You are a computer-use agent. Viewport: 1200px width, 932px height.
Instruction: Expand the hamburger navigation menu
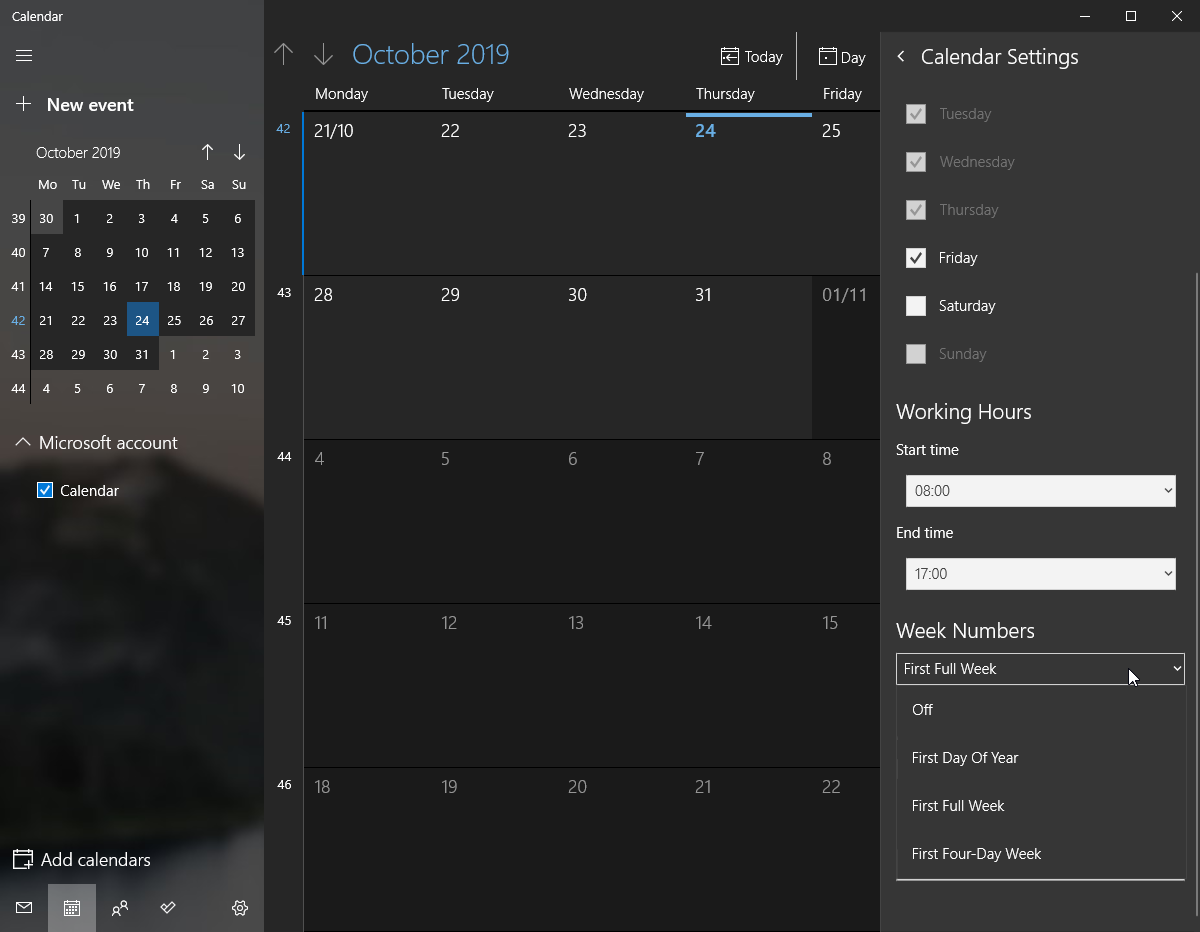coord(24,56)
